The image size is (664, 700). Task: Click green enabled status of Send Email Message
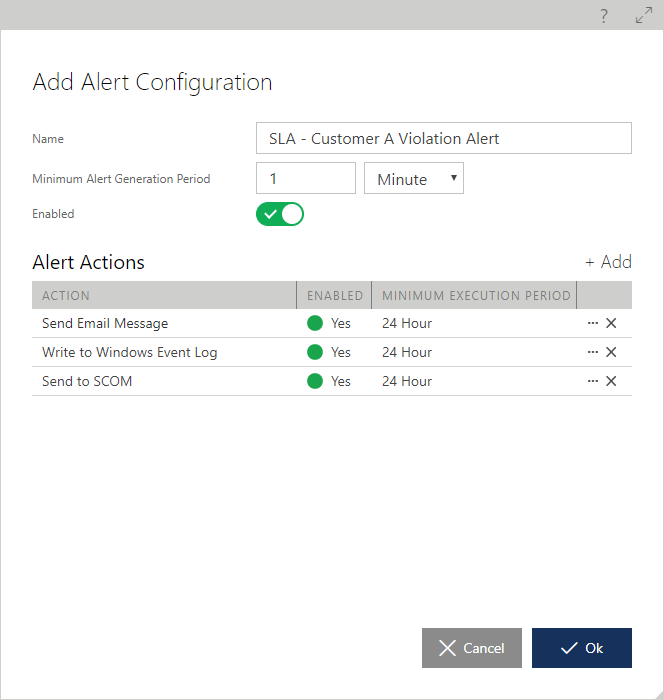point(315,323)
